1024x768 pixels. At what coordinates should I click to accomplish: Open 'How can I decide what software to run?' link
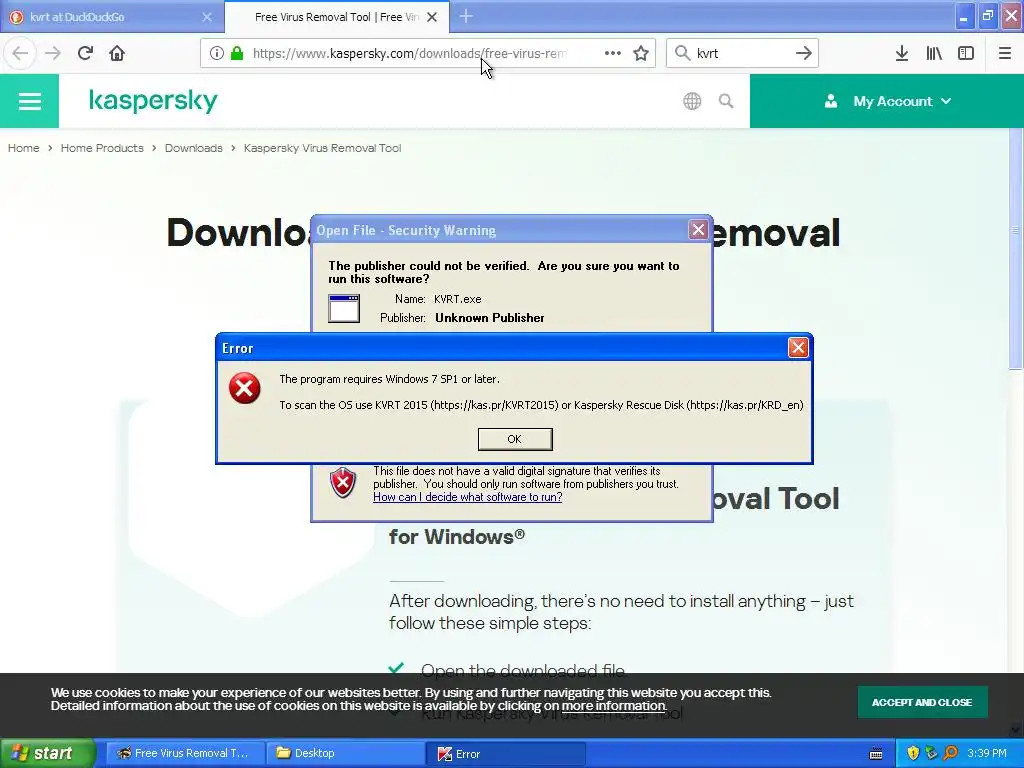[468, 497]
